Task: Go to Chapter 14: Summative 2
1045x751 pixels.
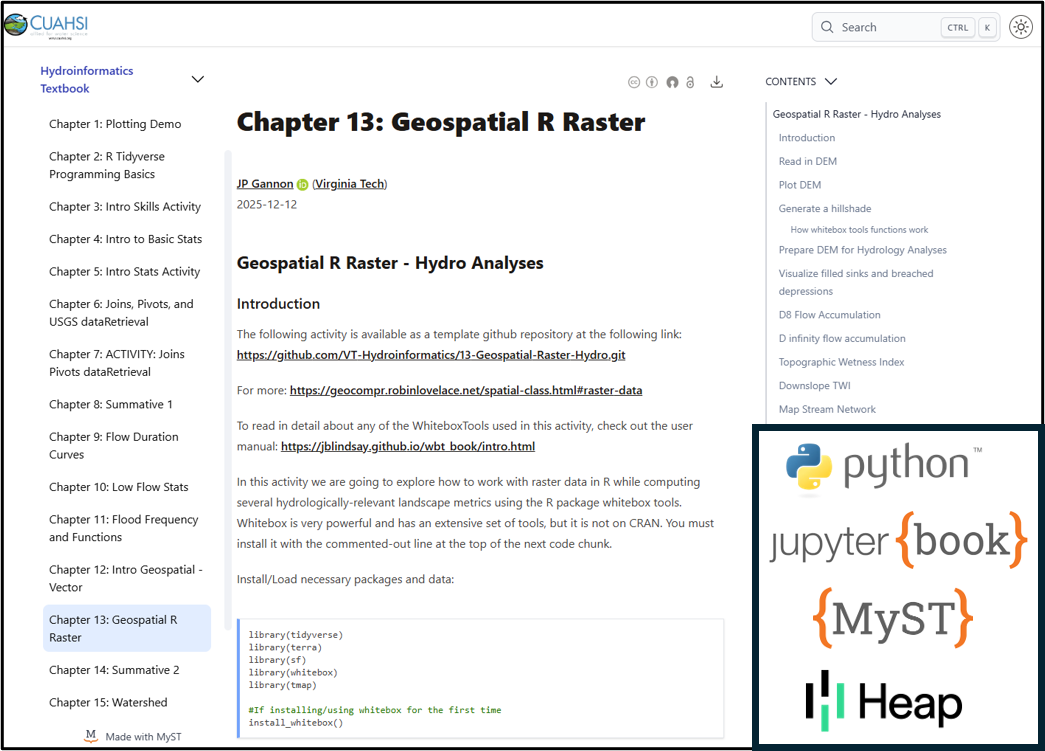Action: coord(114,670)
